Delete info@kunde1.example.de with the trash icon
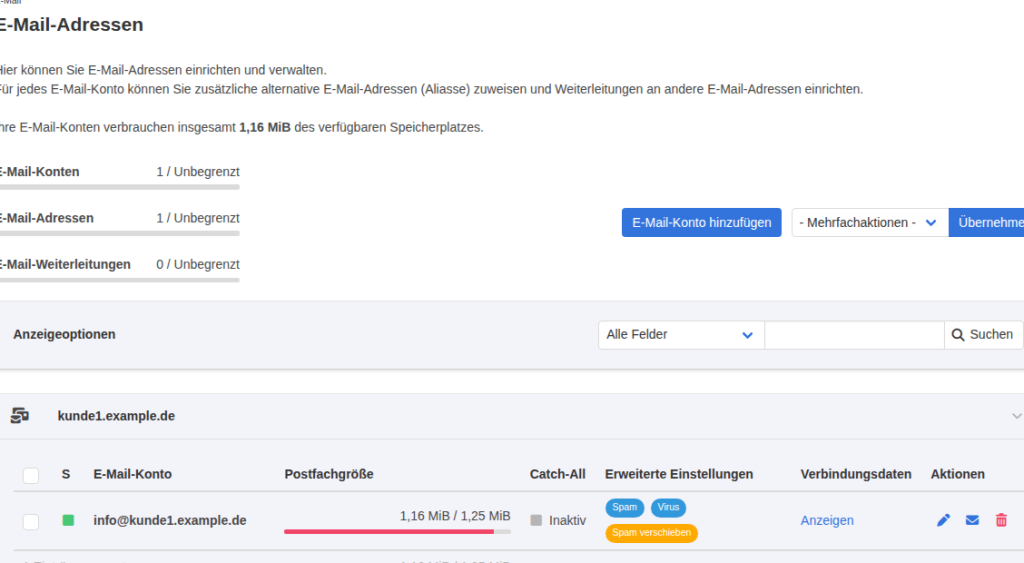The height and width of the screenshot is (563, 1024). point(1001,521)
